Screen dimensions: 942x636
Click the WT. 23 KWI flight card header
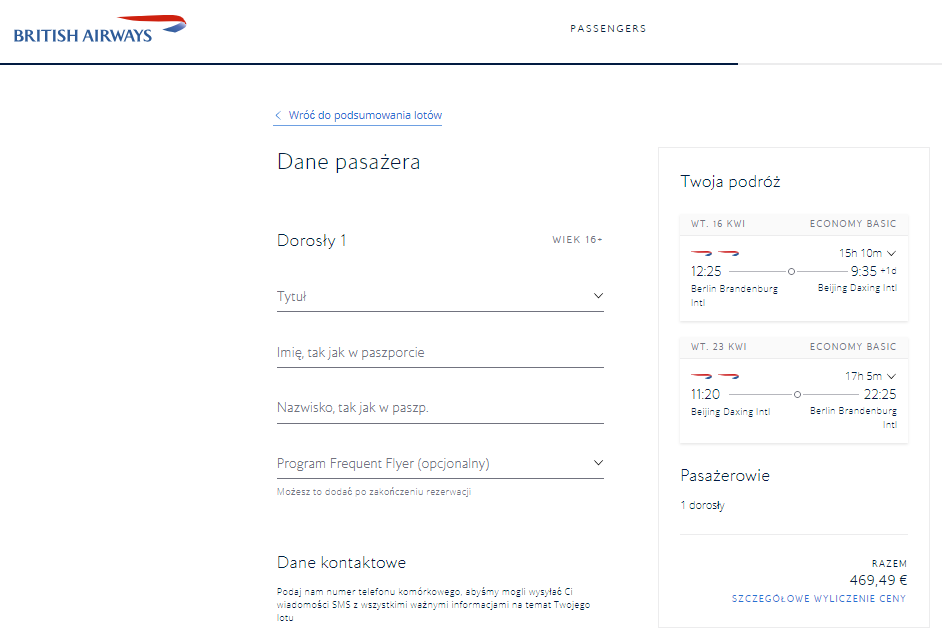coord(794,347)
